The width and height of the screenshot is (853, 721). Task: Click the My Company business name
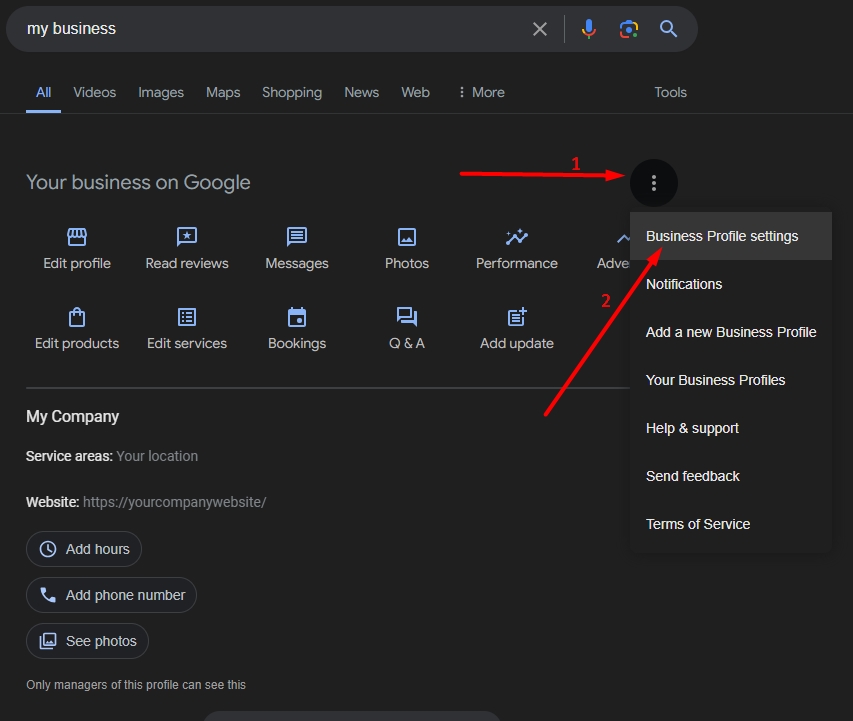(x=72, y=416)
